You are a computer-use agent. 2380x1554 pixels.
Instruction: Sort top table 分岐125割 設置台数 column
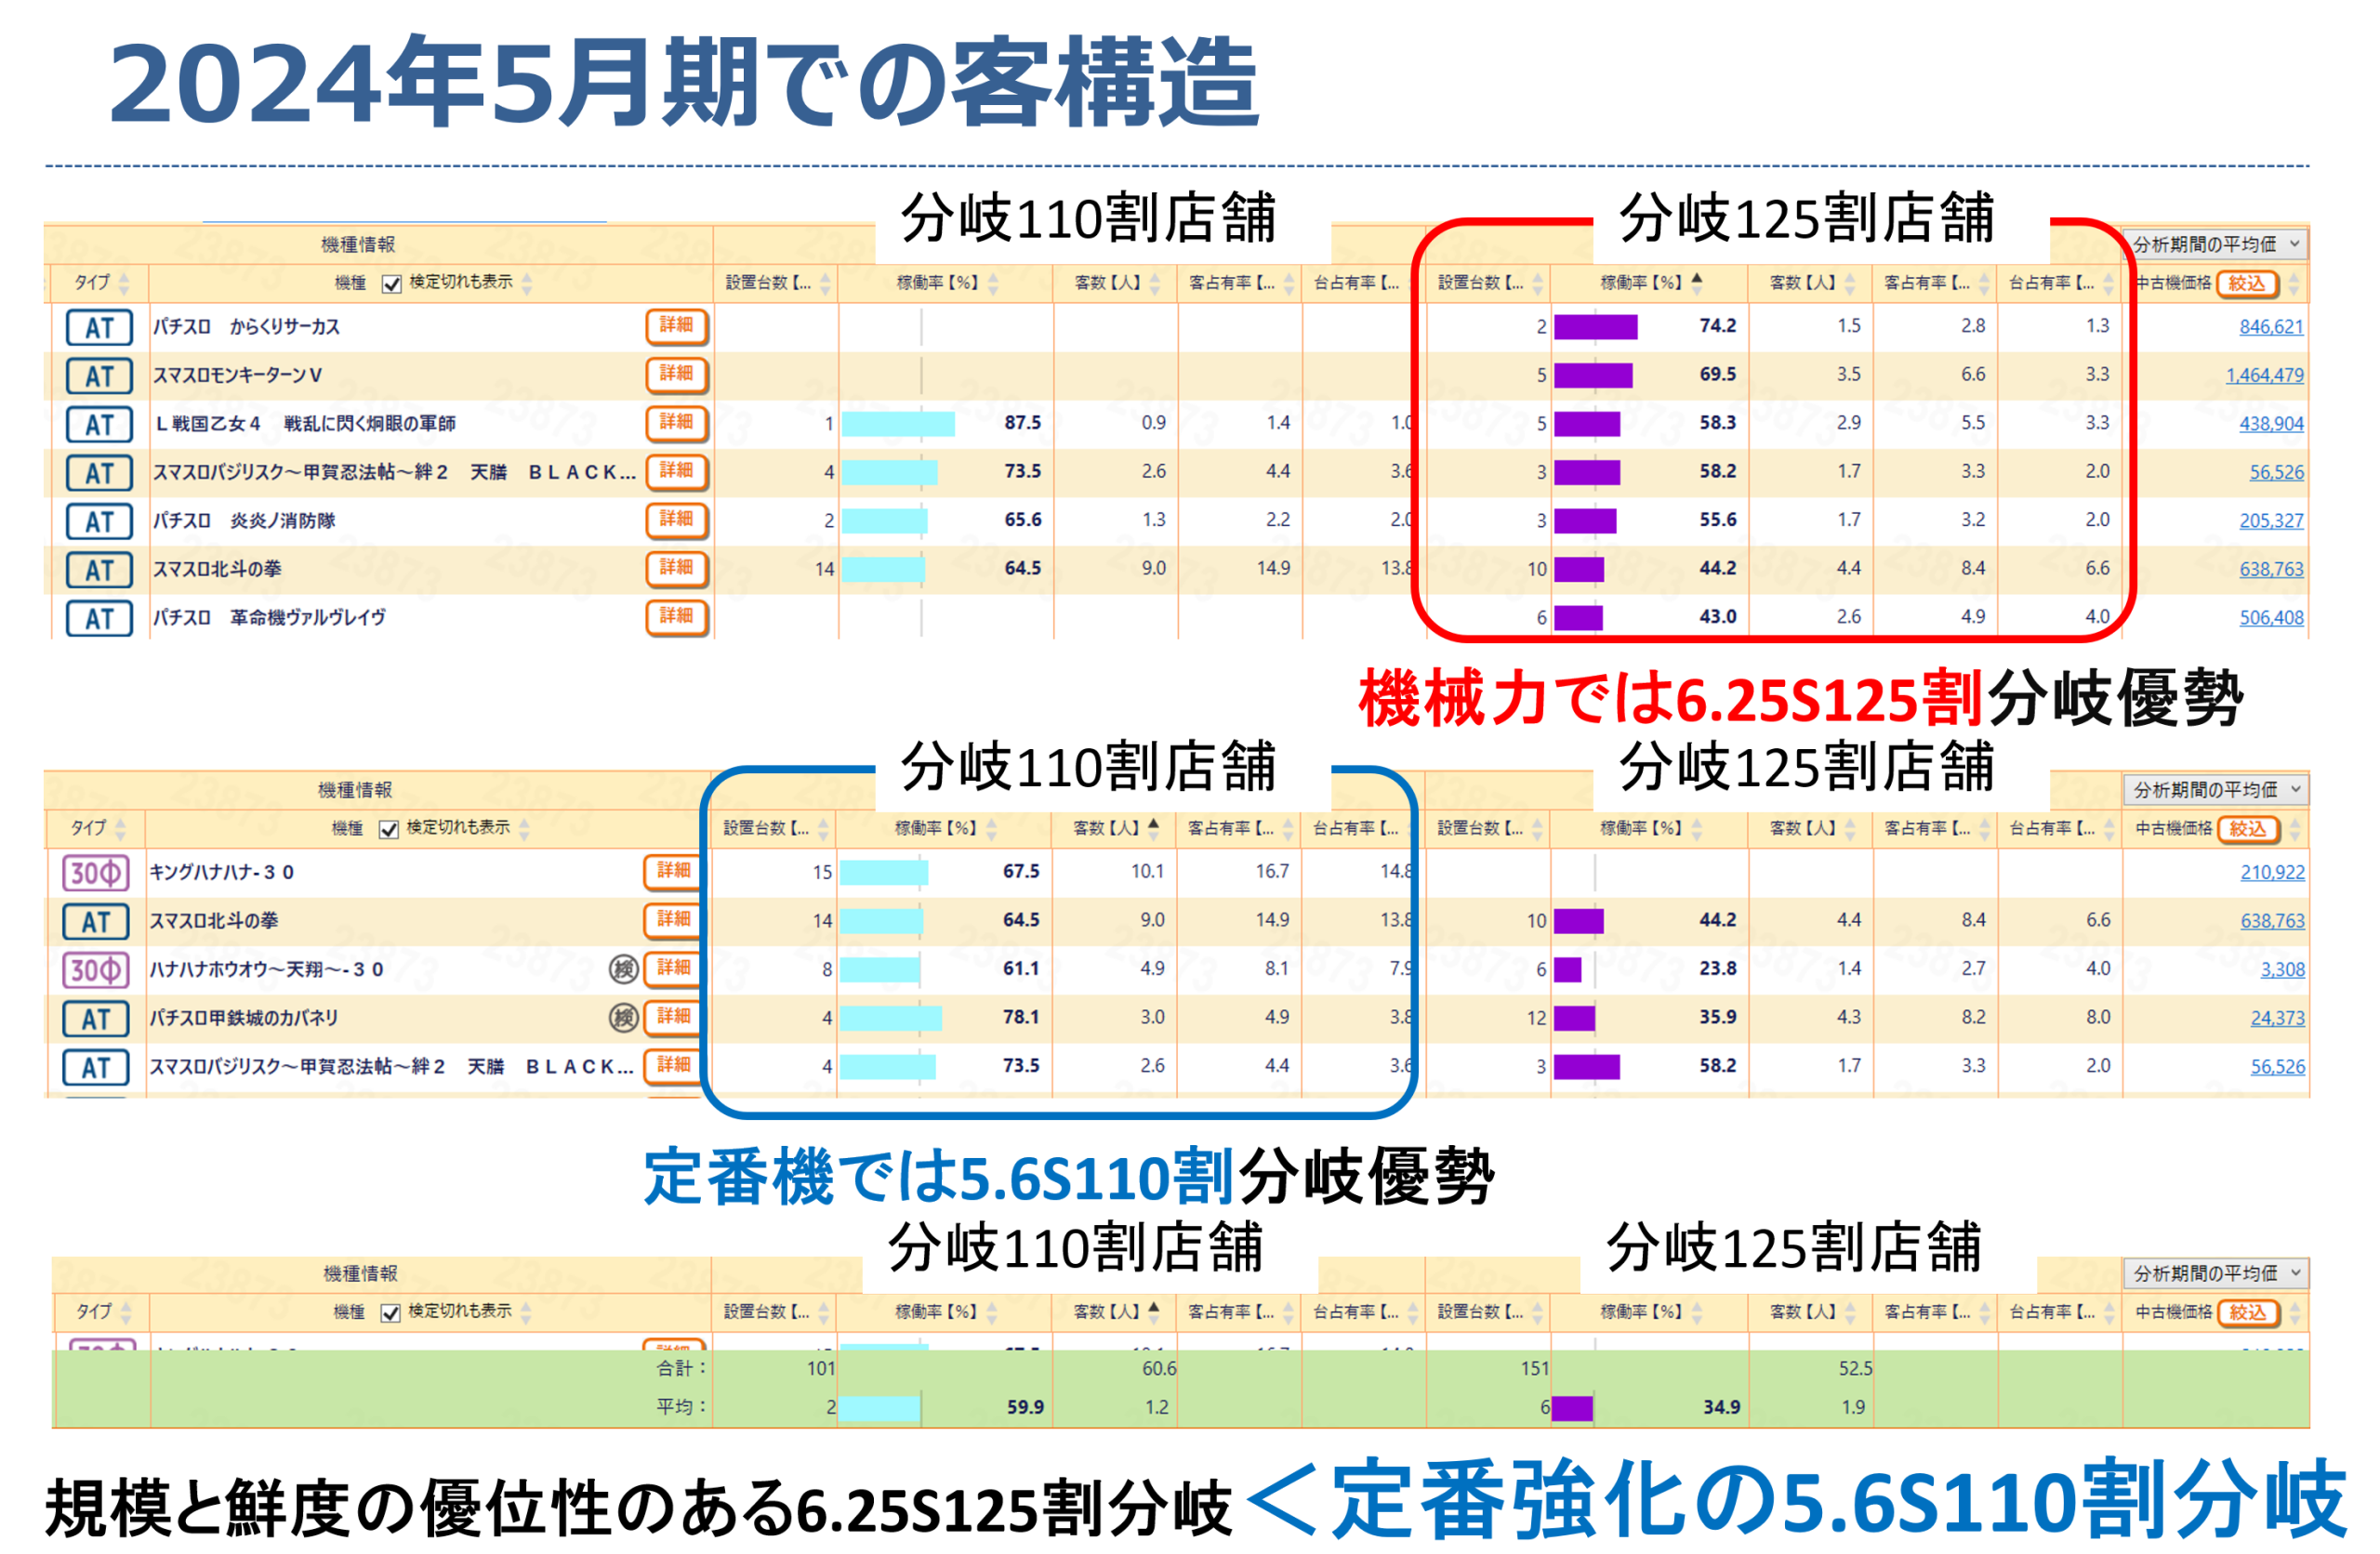pos(1538,284)
